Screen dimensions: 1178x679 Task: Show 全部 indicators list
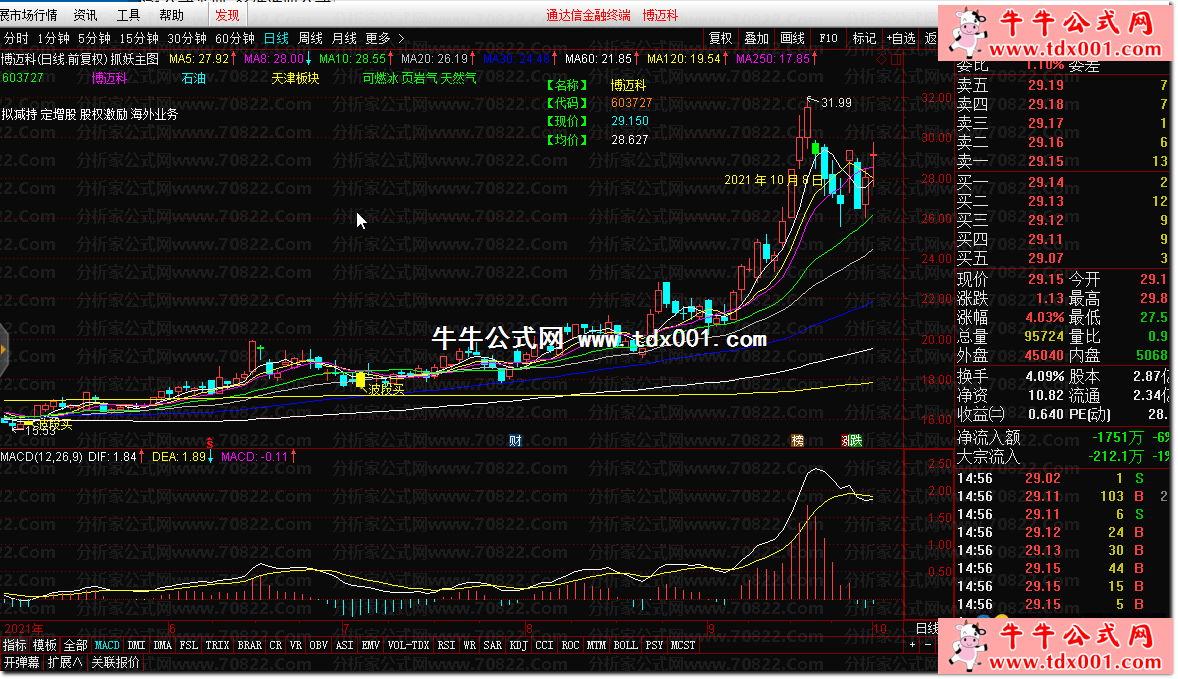pyautogui.click(x=75, y=645)
